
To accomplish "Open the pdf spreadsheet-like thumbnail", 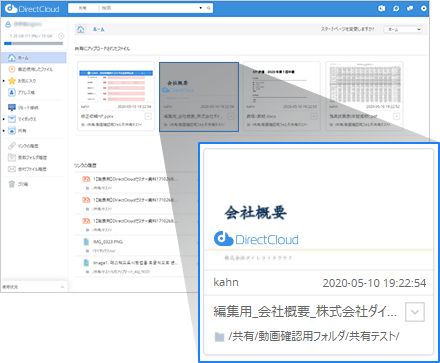I will coord(365,82).
